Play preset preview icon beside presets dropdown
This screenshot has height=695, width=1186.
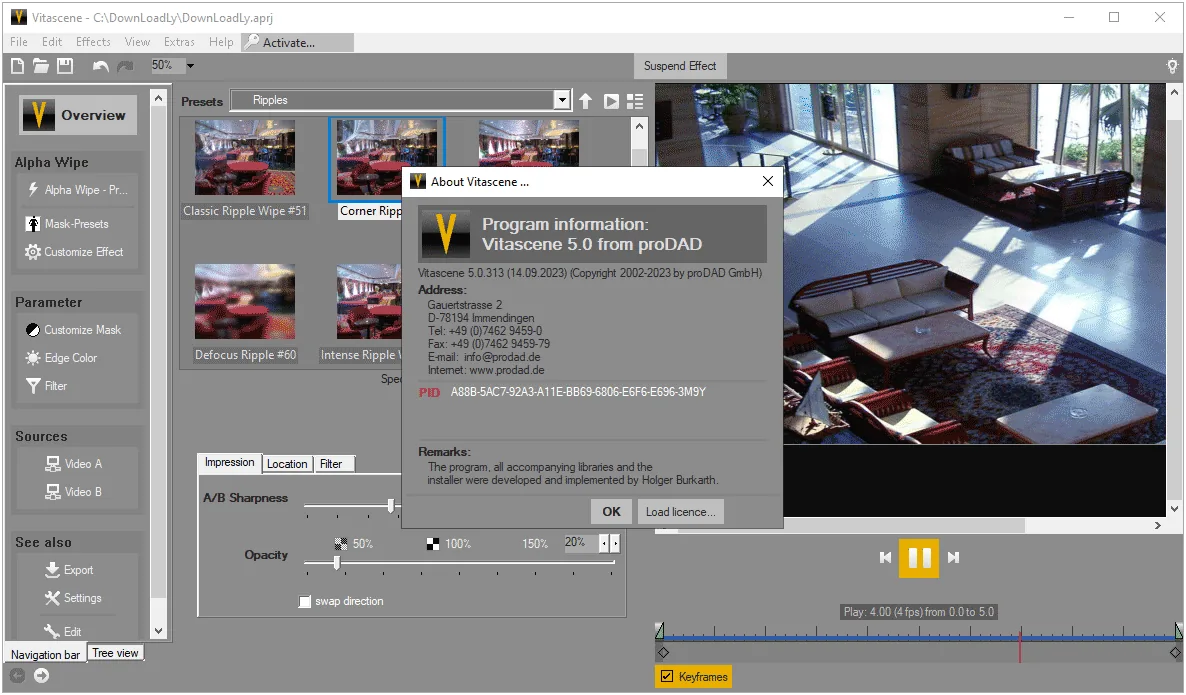coord(611,101)
